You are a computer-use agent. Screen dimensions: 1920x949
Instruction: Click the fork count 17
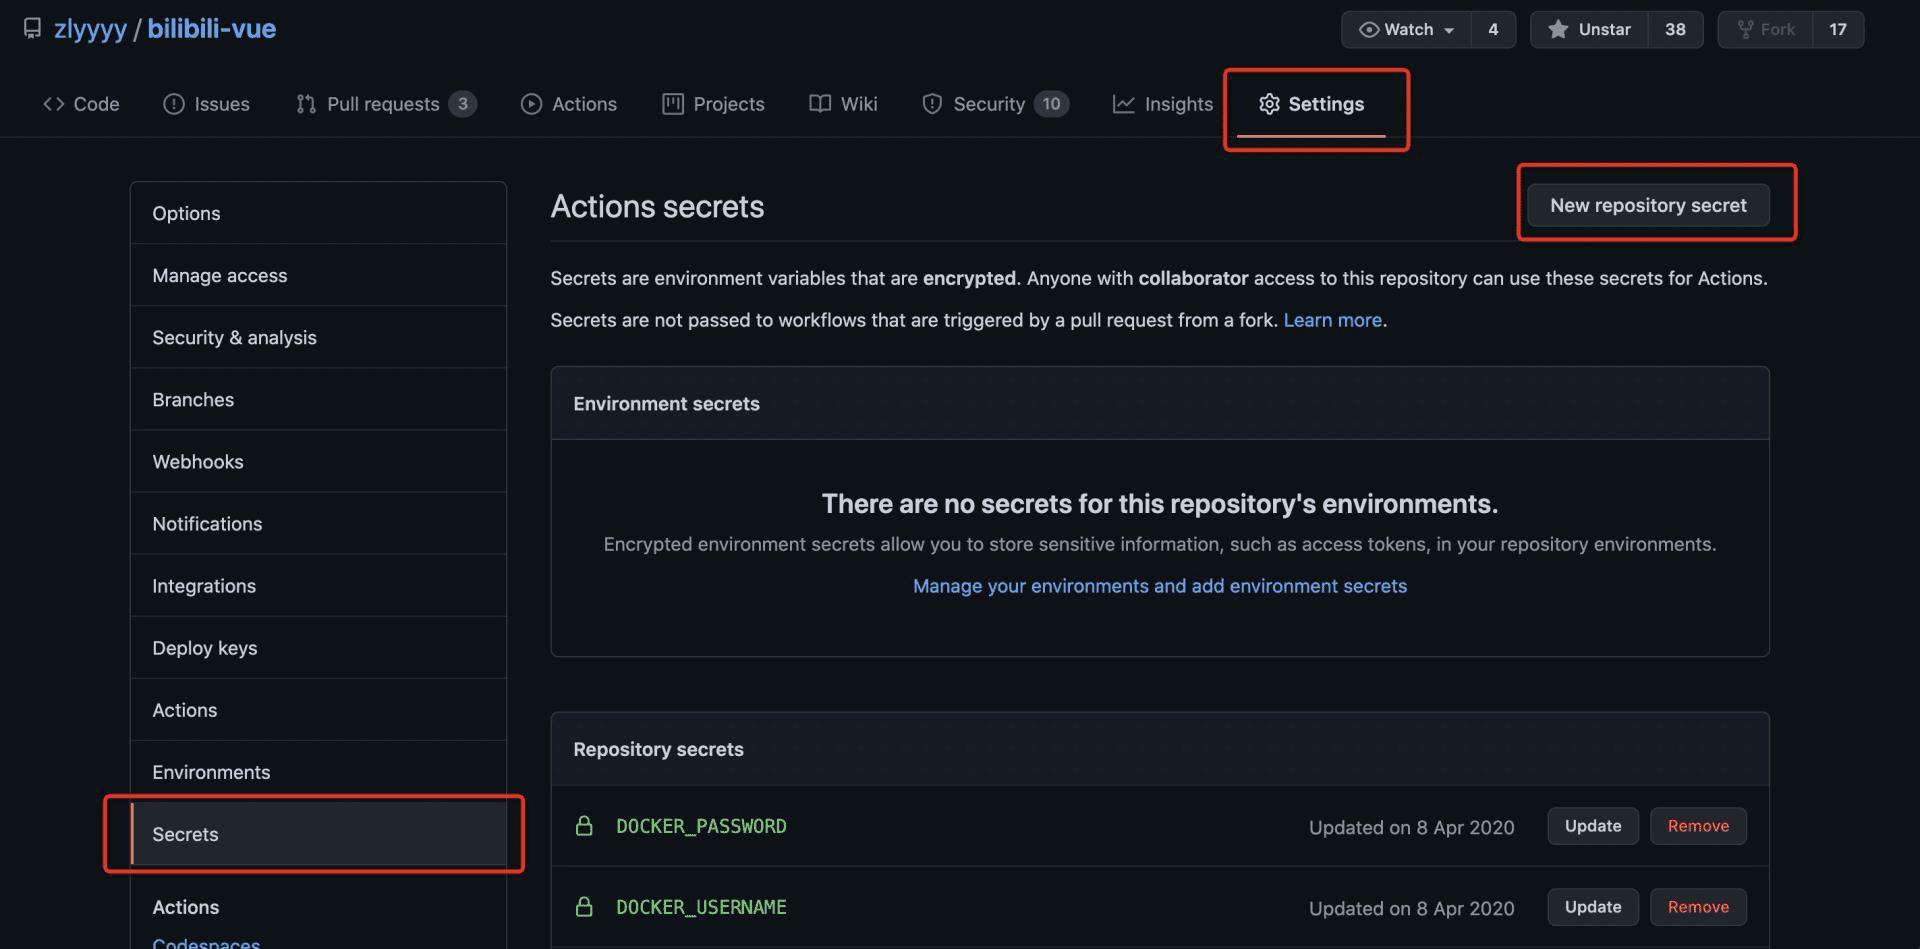pos(1838,30)
